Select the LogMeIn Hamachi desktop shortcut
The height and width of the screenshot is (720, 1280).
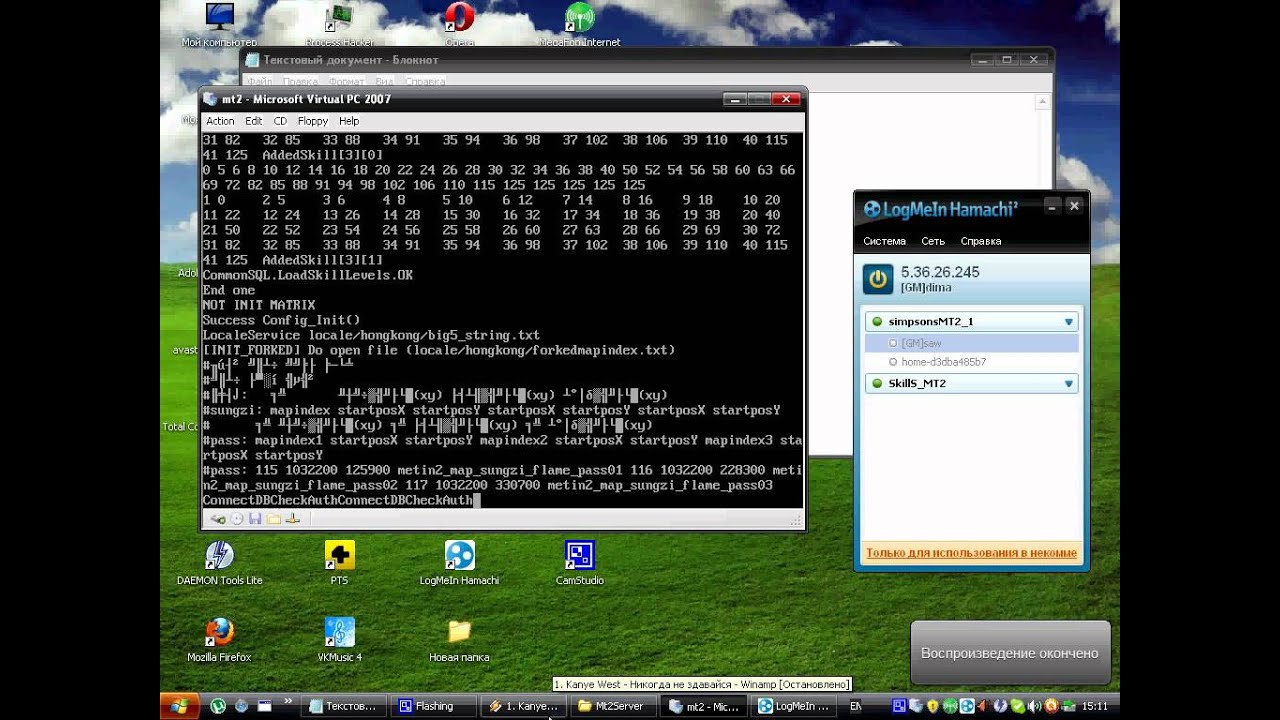click(459, 563)
